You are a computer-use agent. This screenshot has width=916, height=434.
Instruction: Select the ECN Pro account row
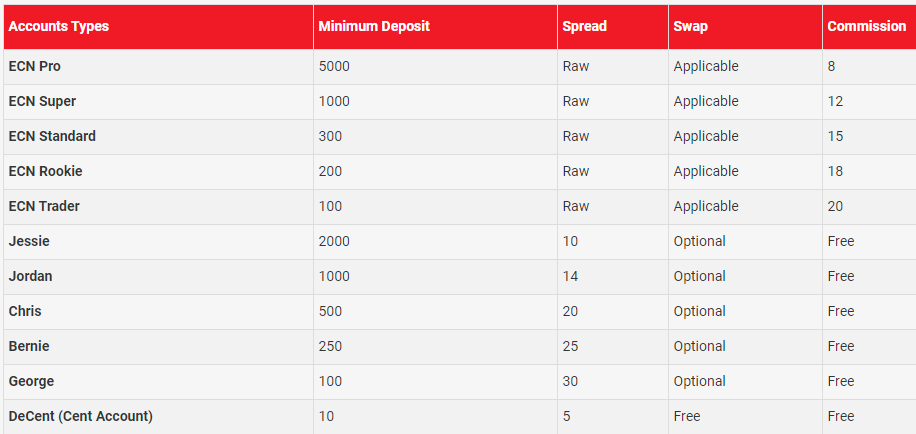click(460, 67)
